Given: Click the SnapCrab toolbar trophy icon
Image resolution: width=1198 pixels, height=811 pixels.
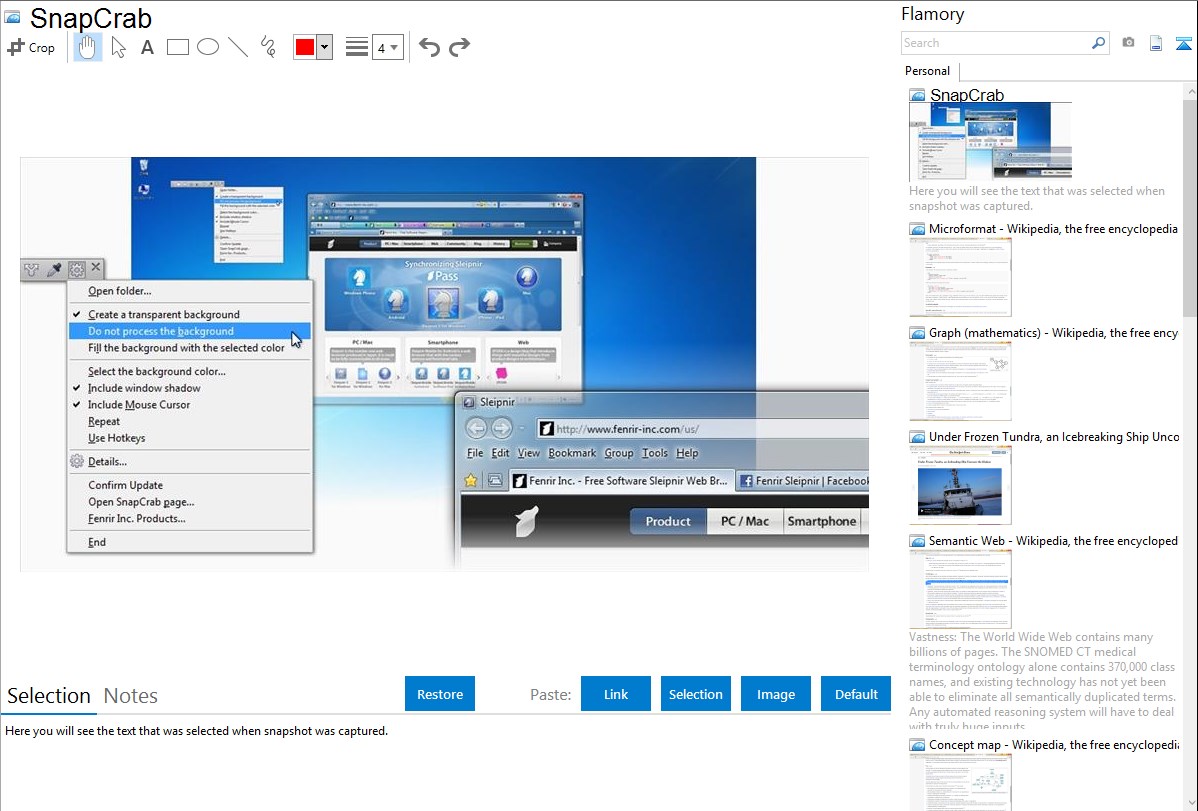Looking at the screenshot, I should pyautogui.click(x=31, y=269).
